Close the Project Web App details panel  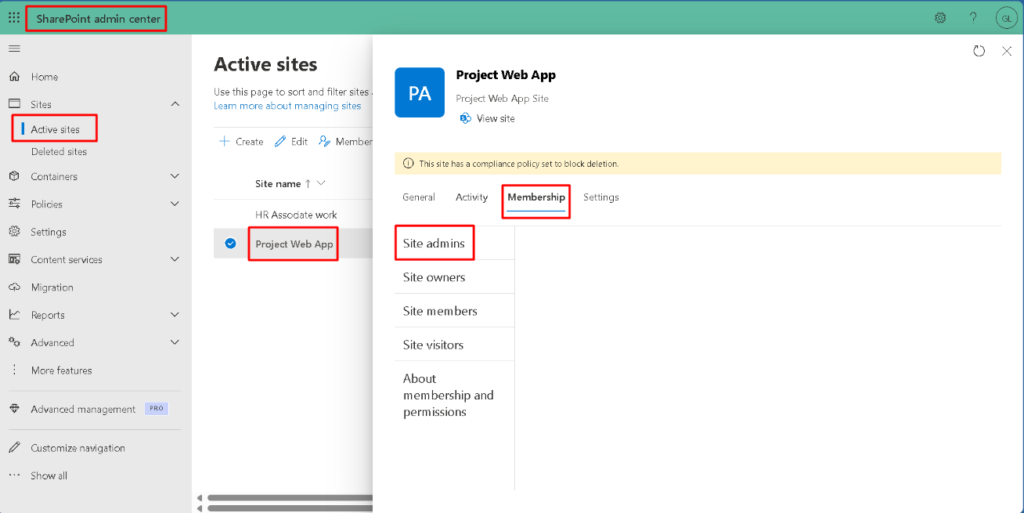[x=1006, y=51]
